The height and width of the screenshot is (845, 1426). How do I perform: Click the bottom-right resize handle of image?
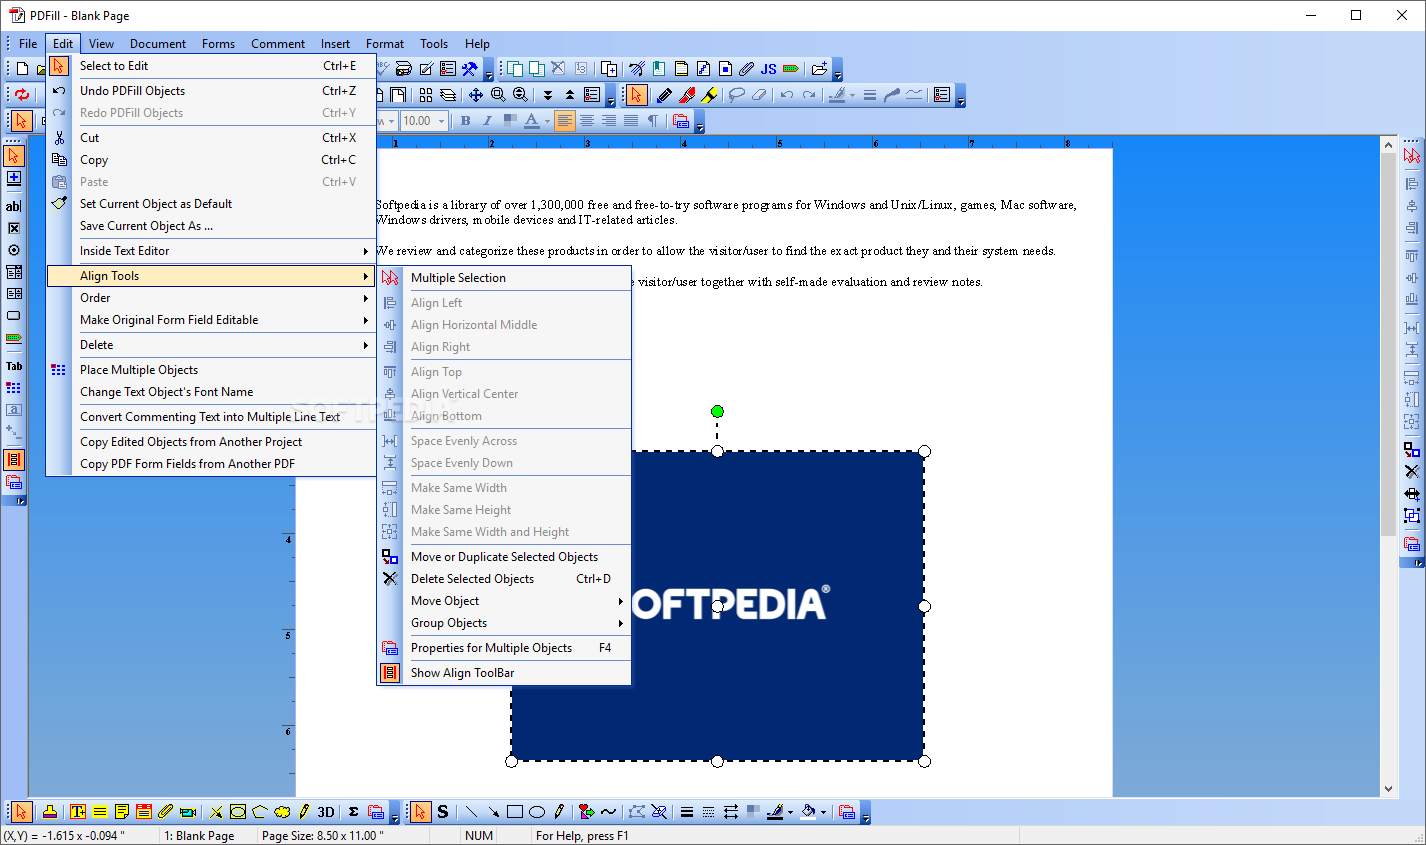pos(924,761)
